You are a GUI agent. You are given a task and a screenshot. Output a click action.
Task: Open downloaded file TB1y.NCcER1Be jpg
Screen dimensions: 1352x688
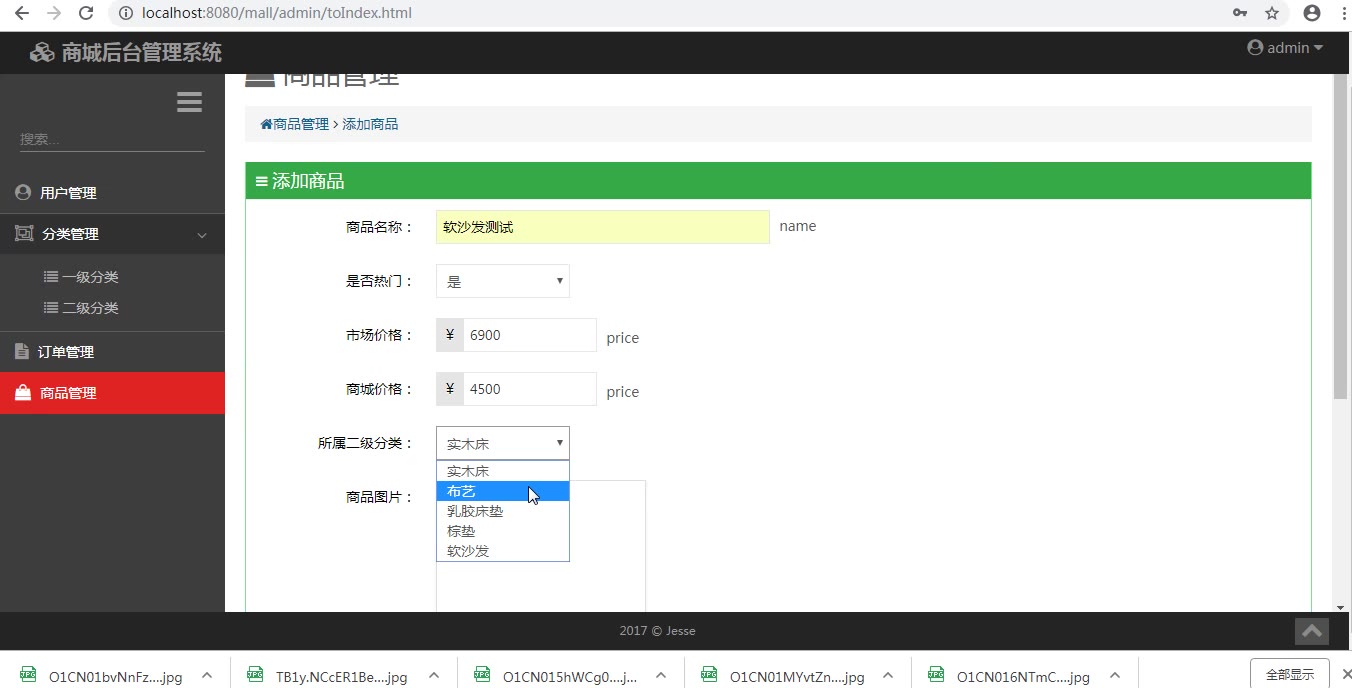click(330, 676)
